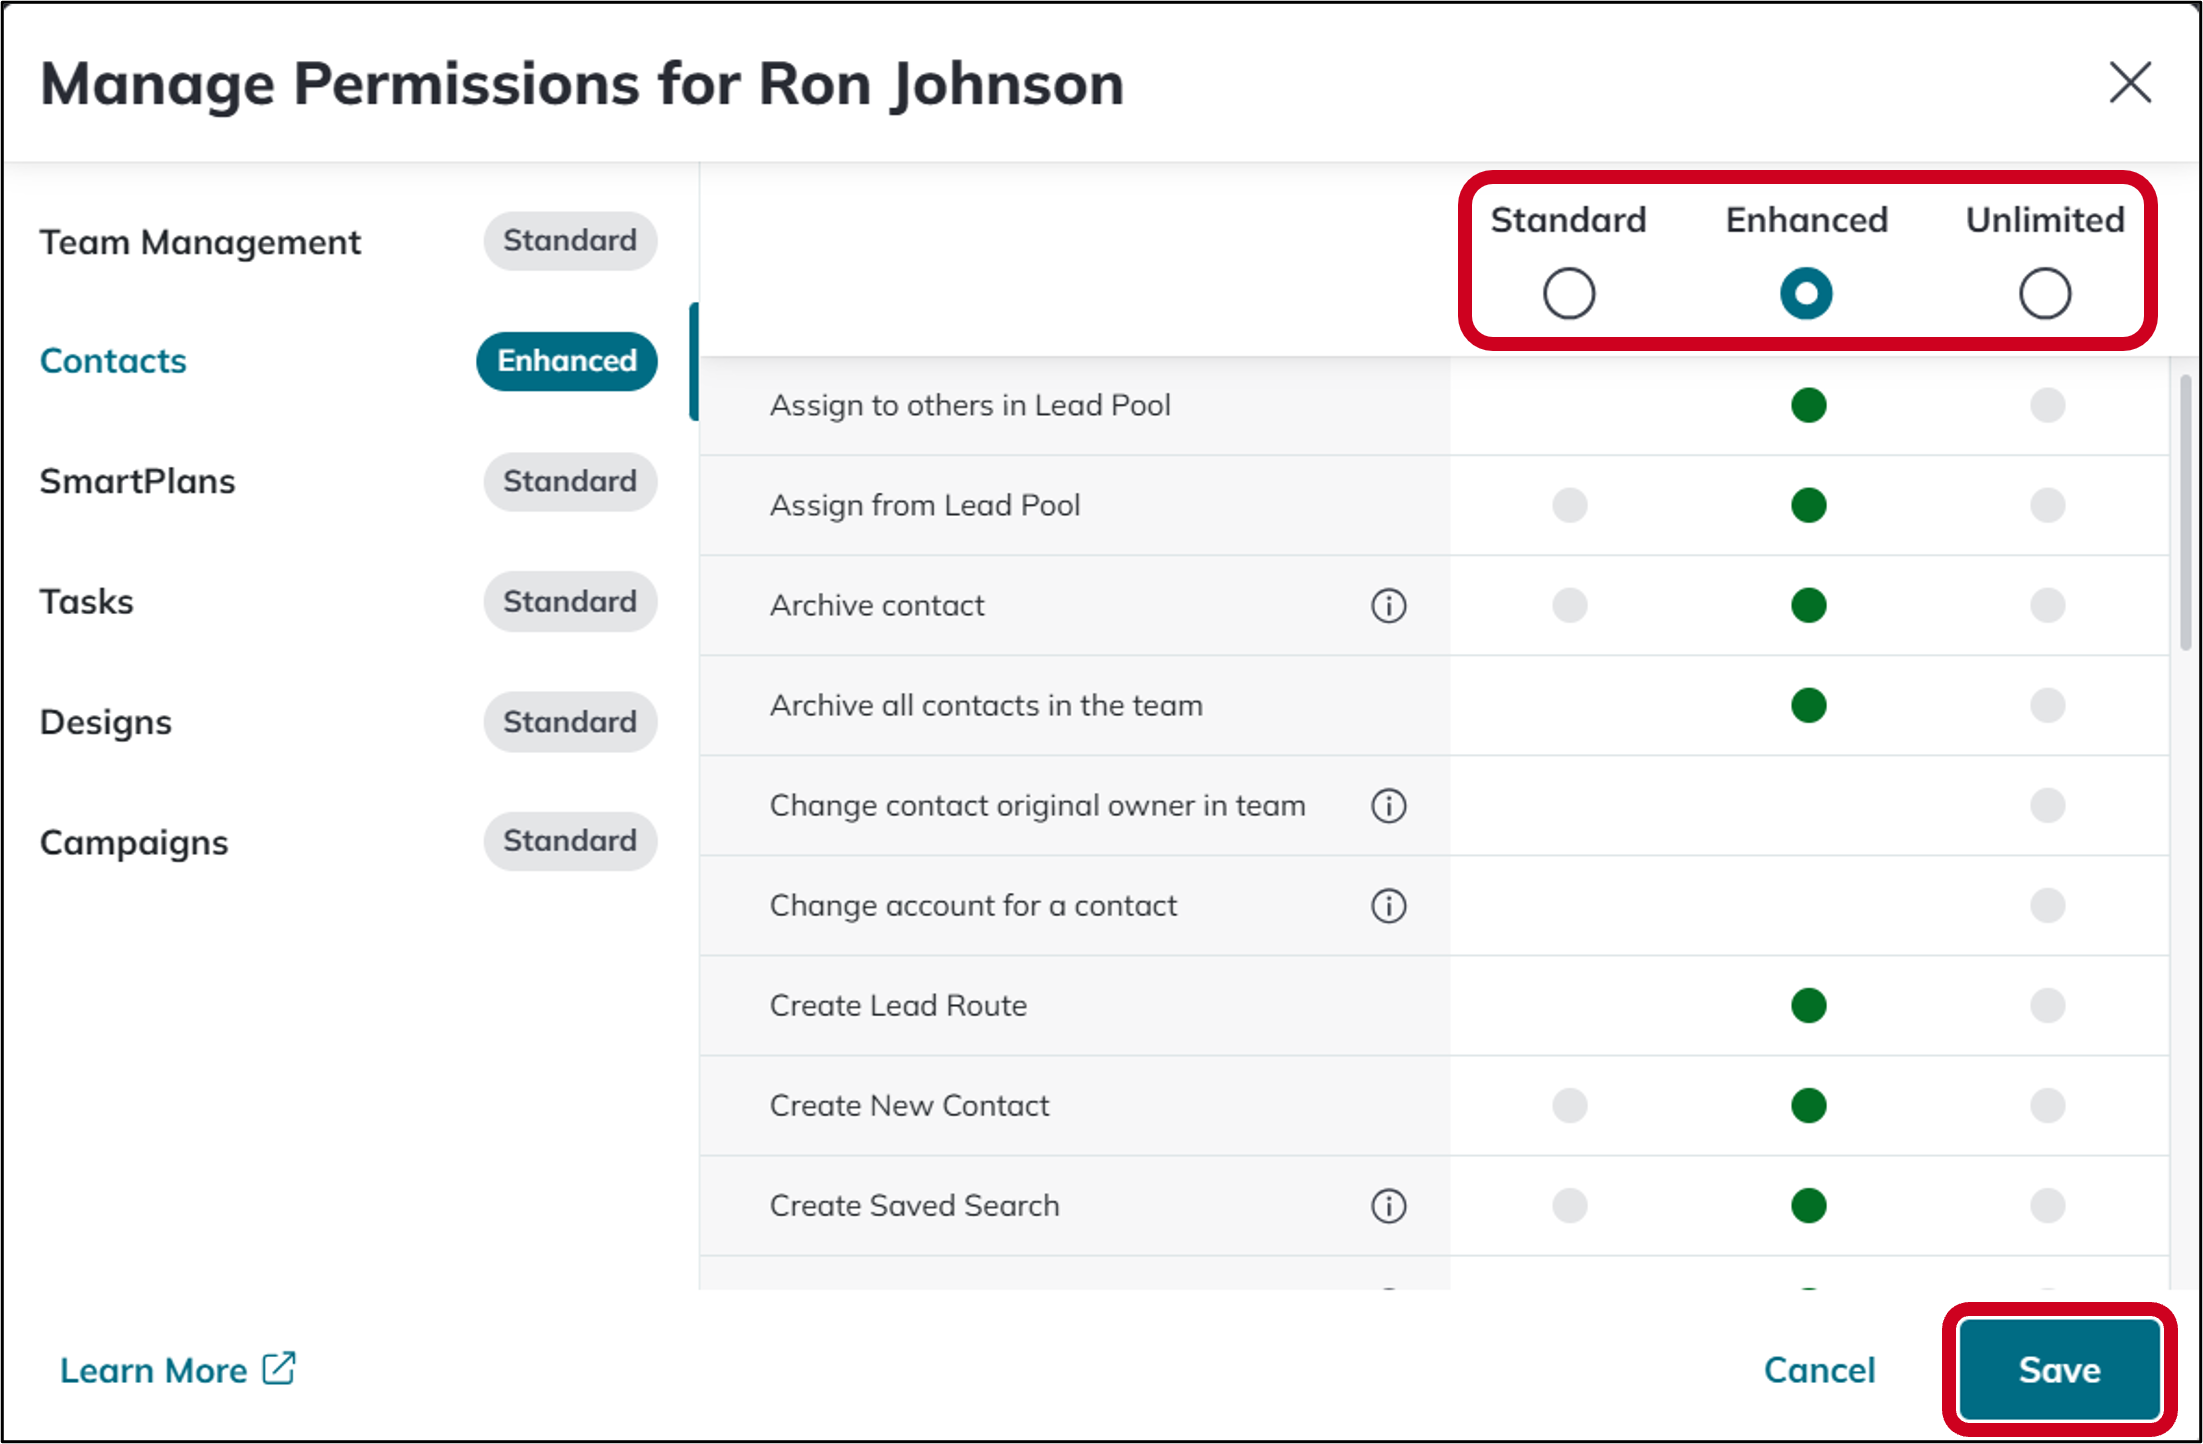The width and height of the screenshot is (2203, 1444).
Task: Open info icon for Archive contact
Action: [1388, 605]
